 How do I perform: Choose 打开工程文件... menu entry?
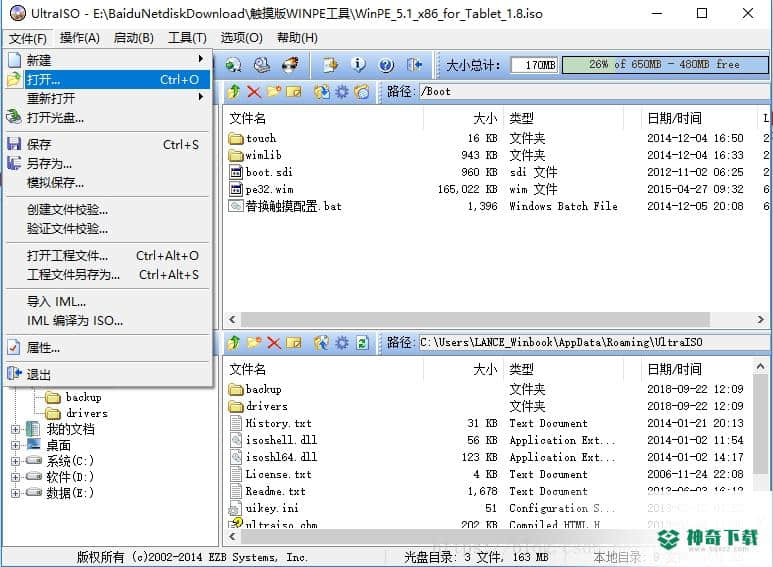pyautogui.click(x=109, y=255)
